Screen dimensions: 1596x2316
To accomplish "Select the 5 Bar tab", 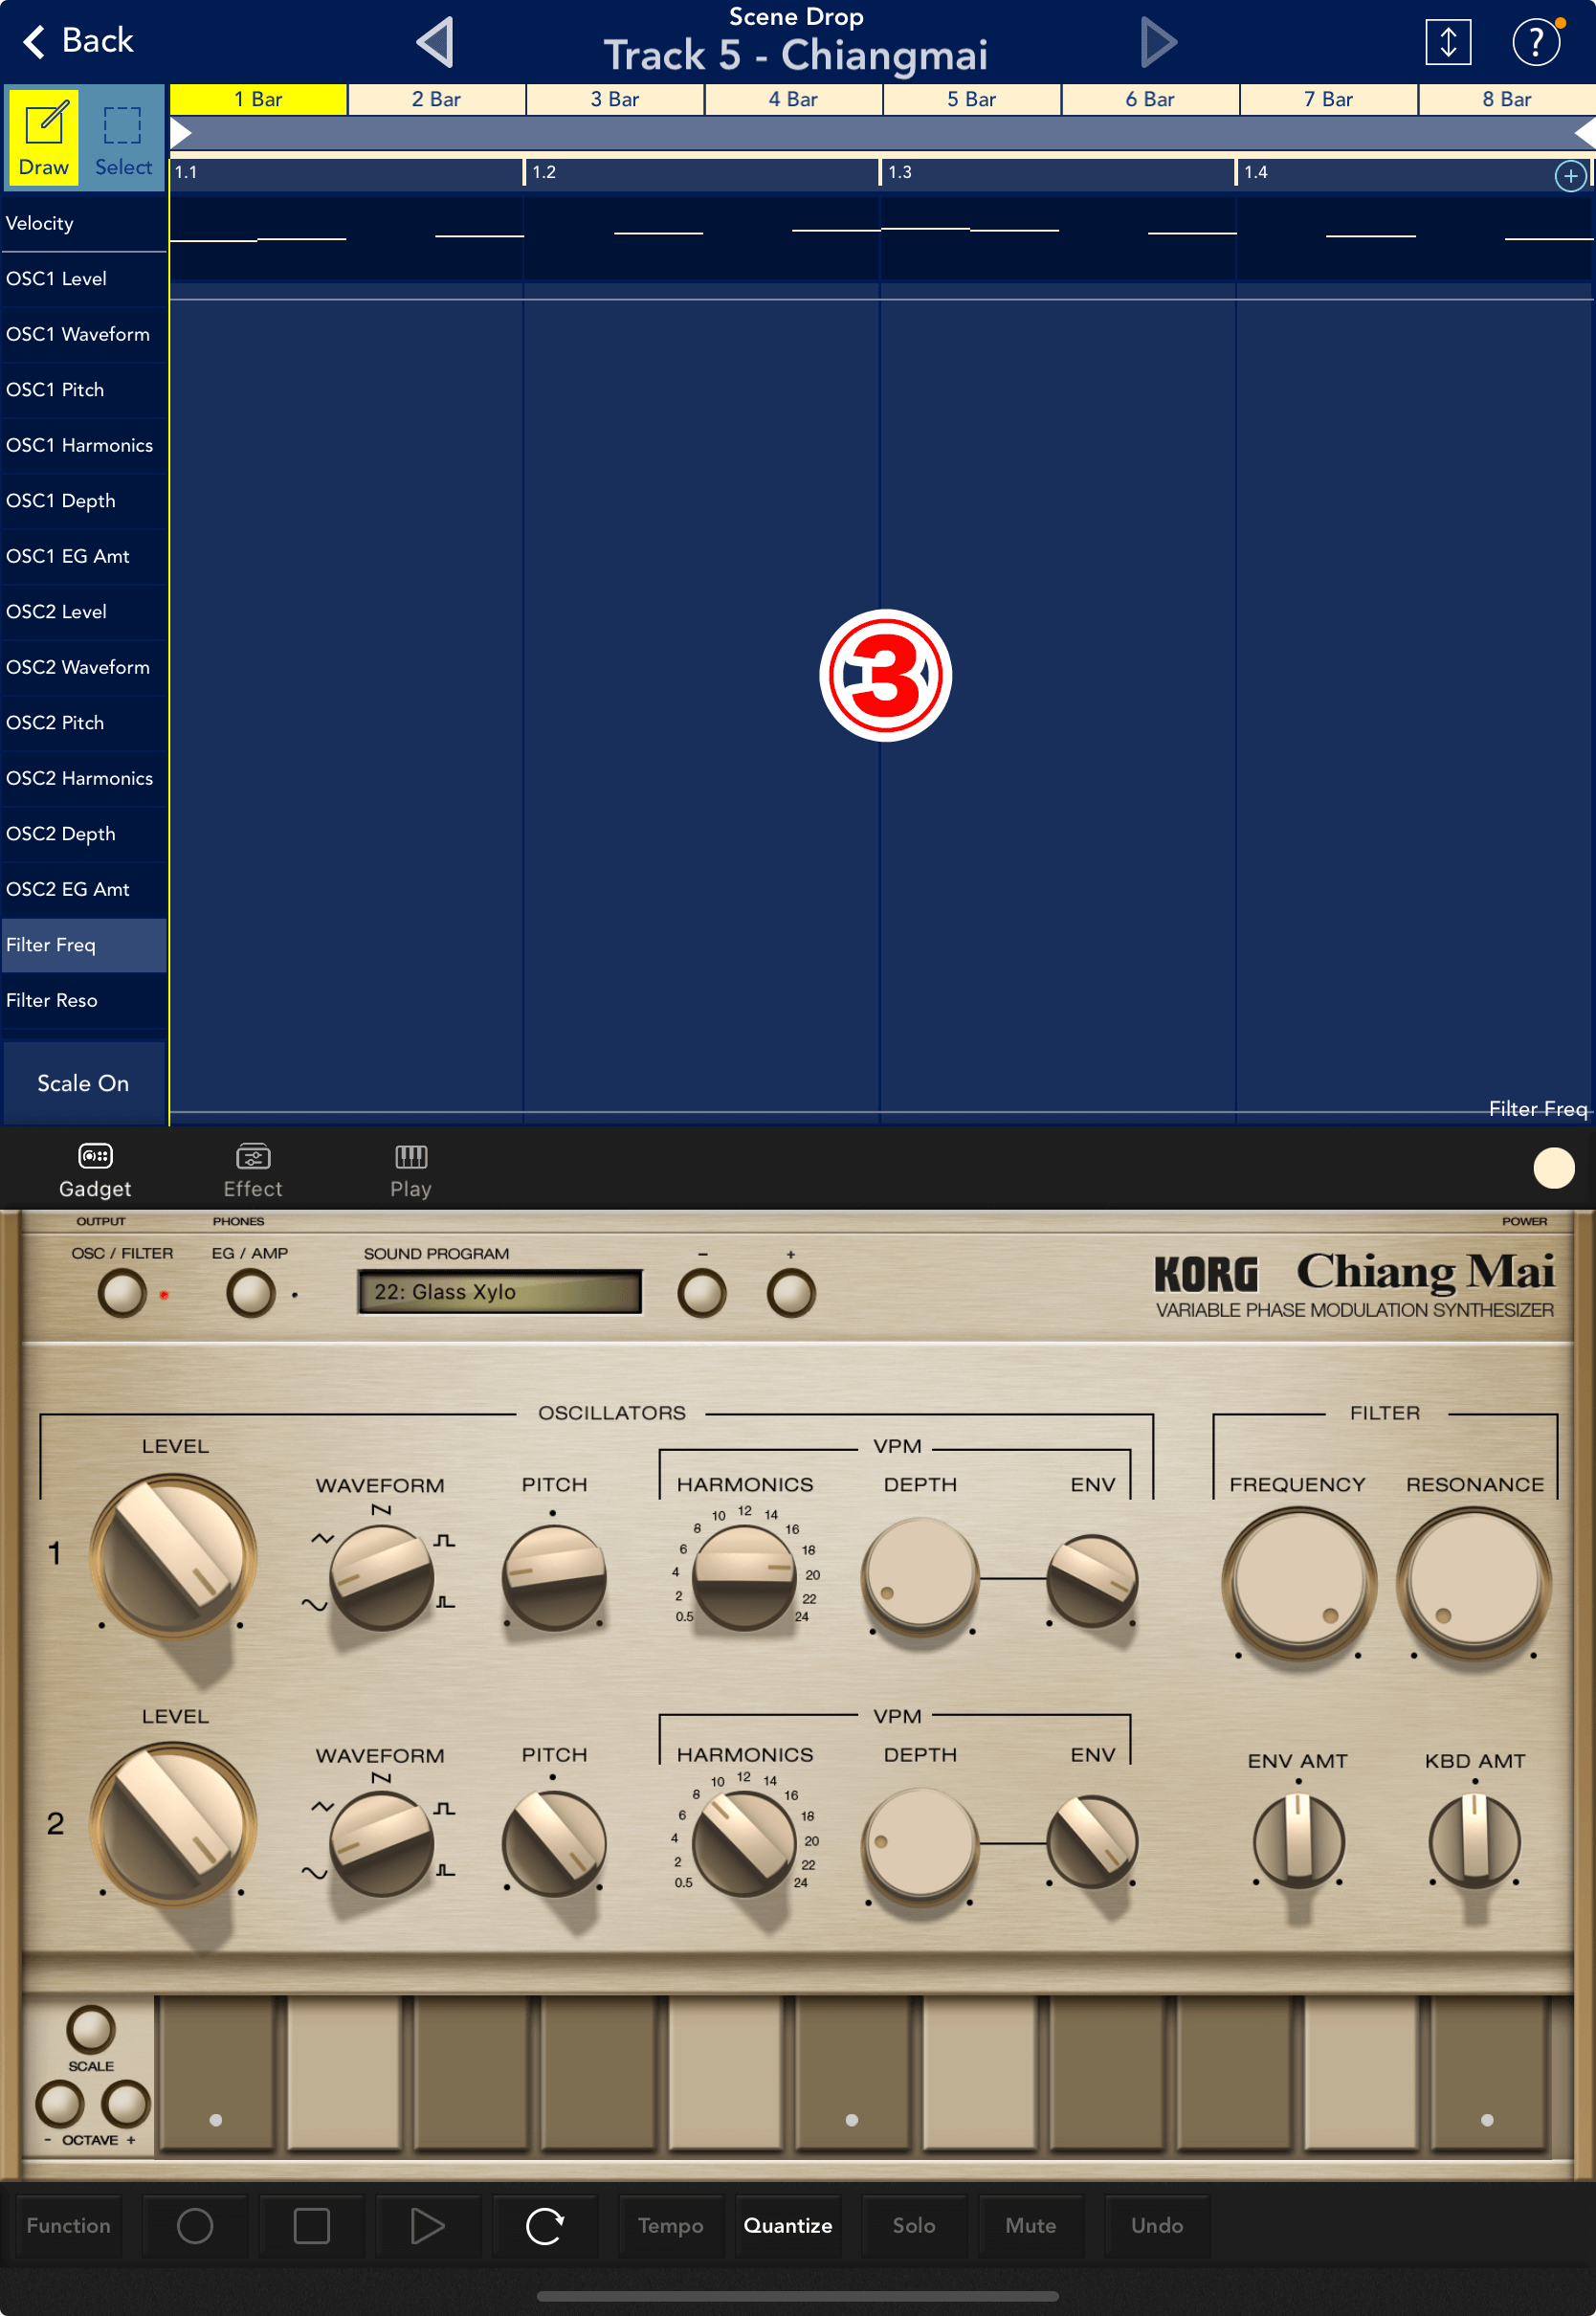I will point(971,99).
